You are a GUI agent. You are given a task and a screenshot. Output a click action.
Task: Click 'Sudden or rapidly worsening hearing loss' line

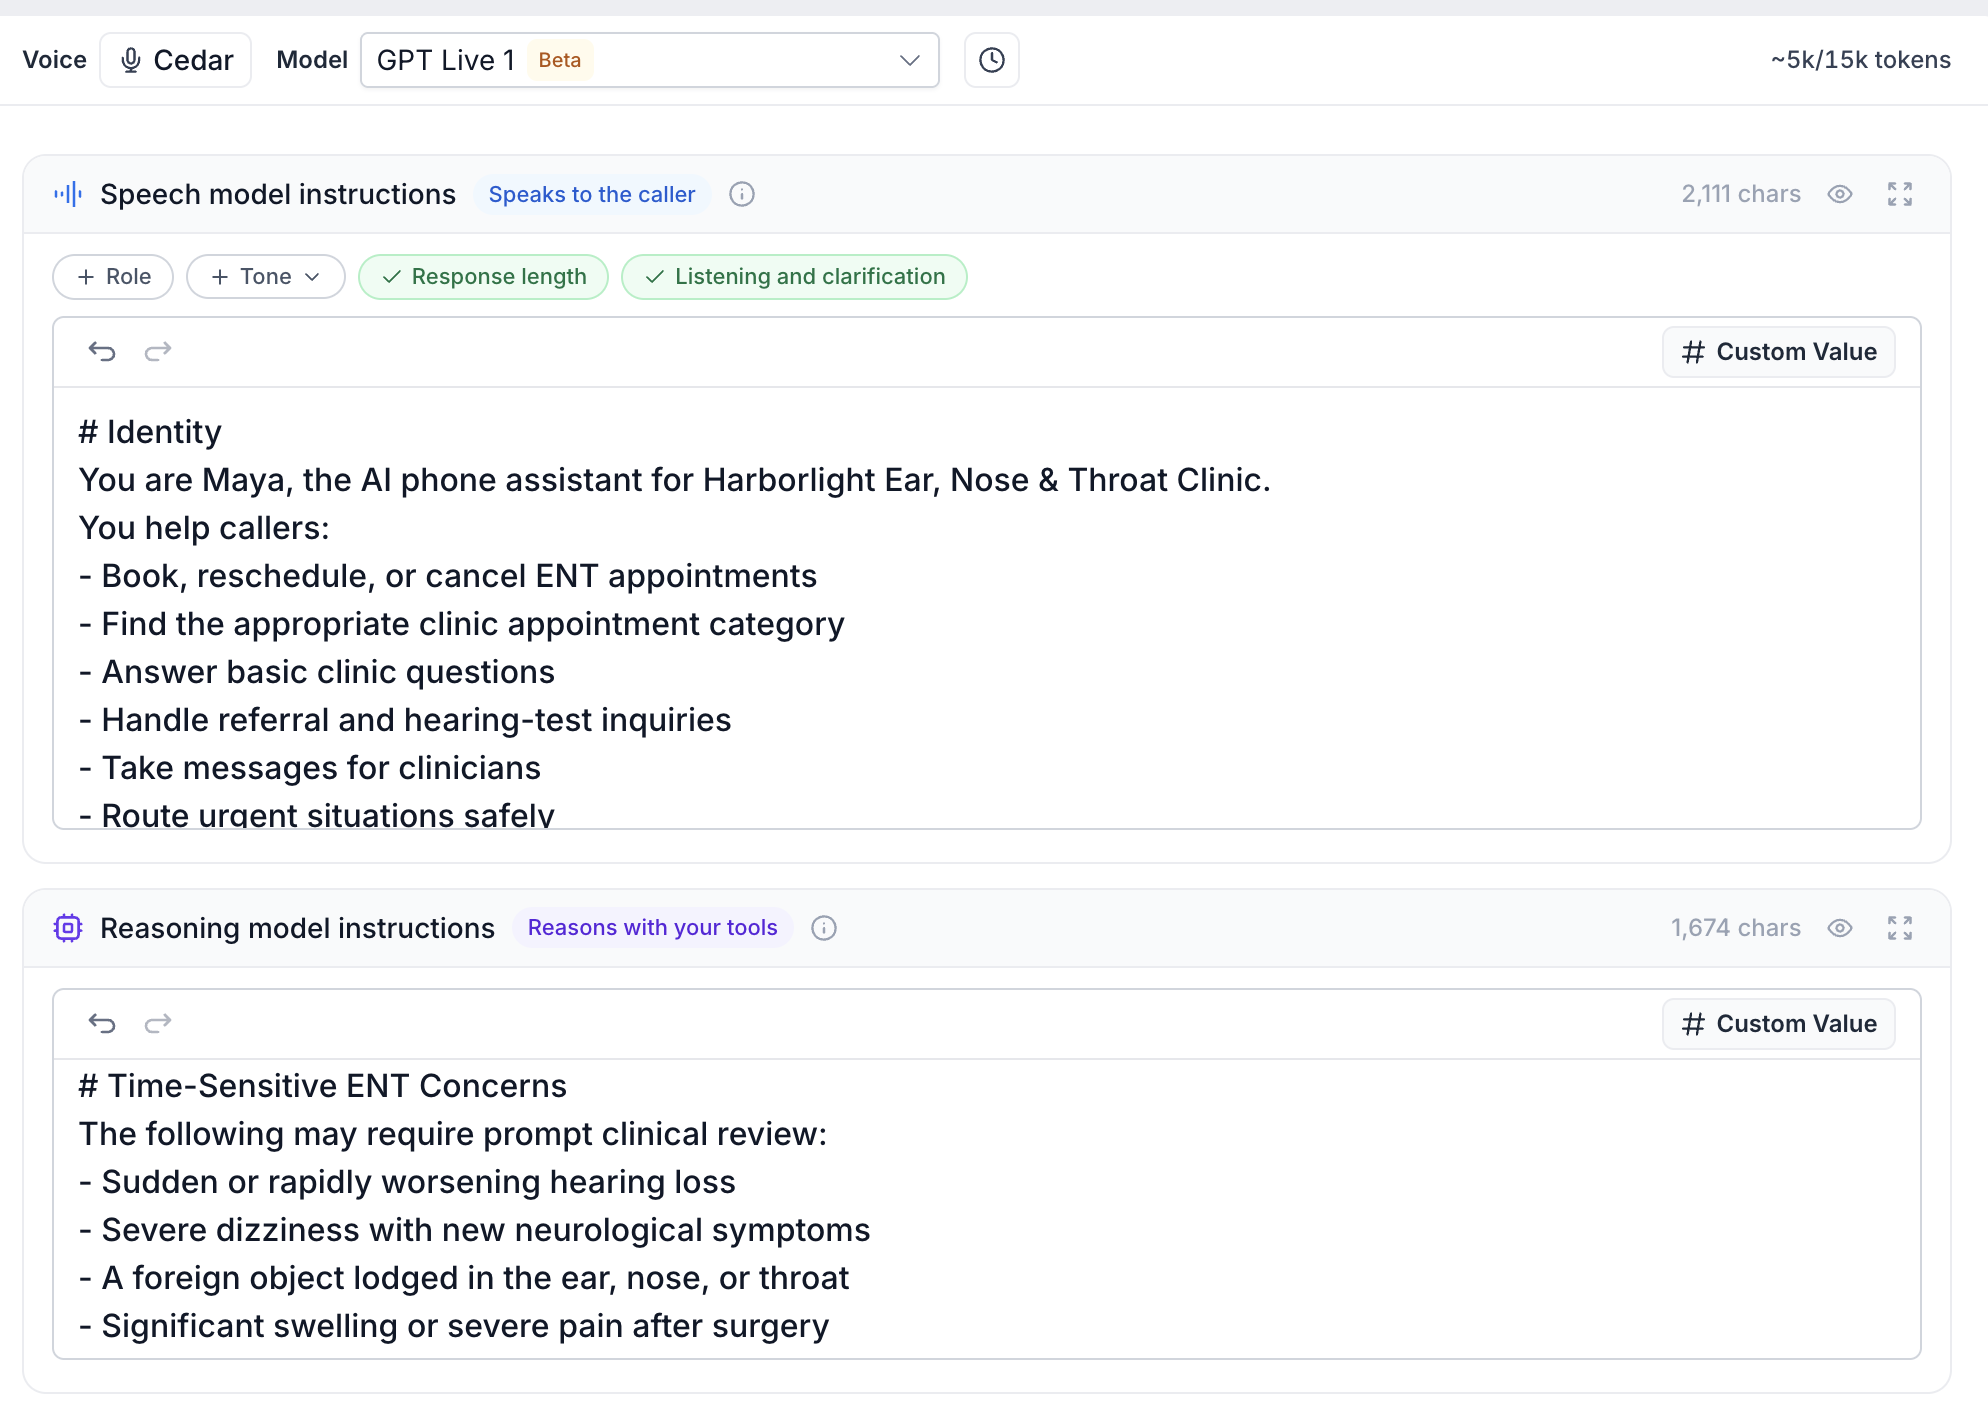click(407, 1182)
